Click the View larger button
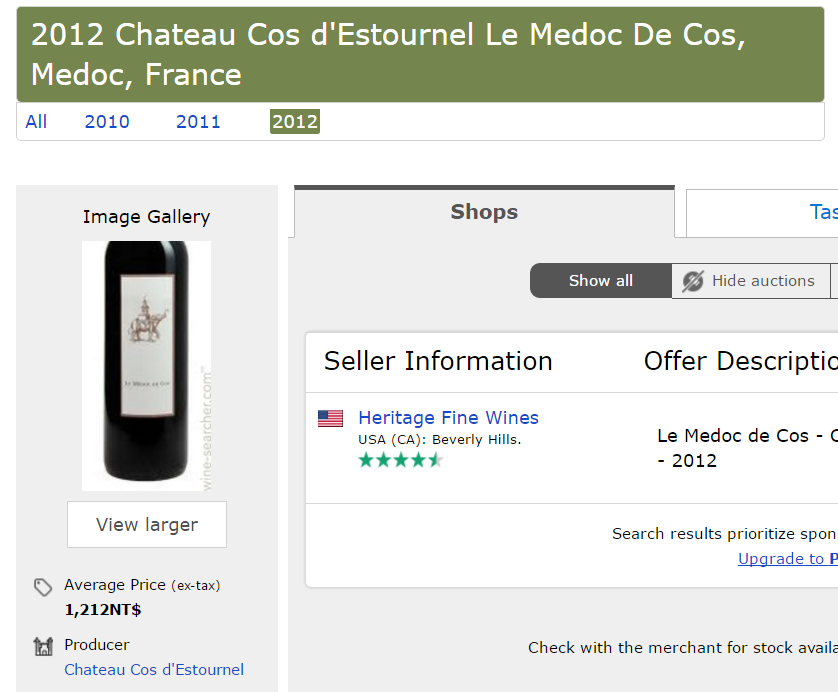 point(147,524)
